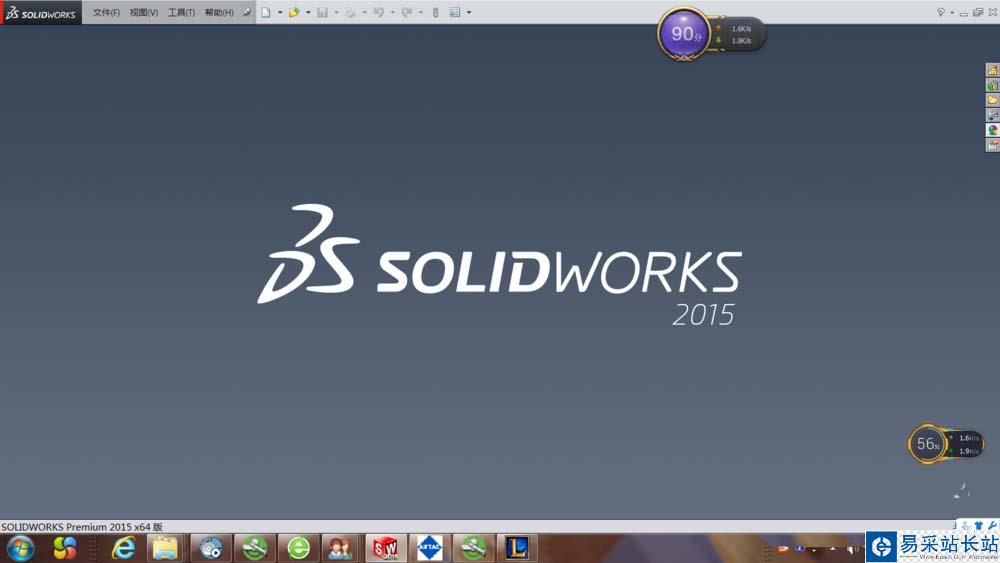The width and height of the screenshot is (1000, 563).
Task: Click the colorful pinwheel taskbar icon
Action: tap(64, 548)
